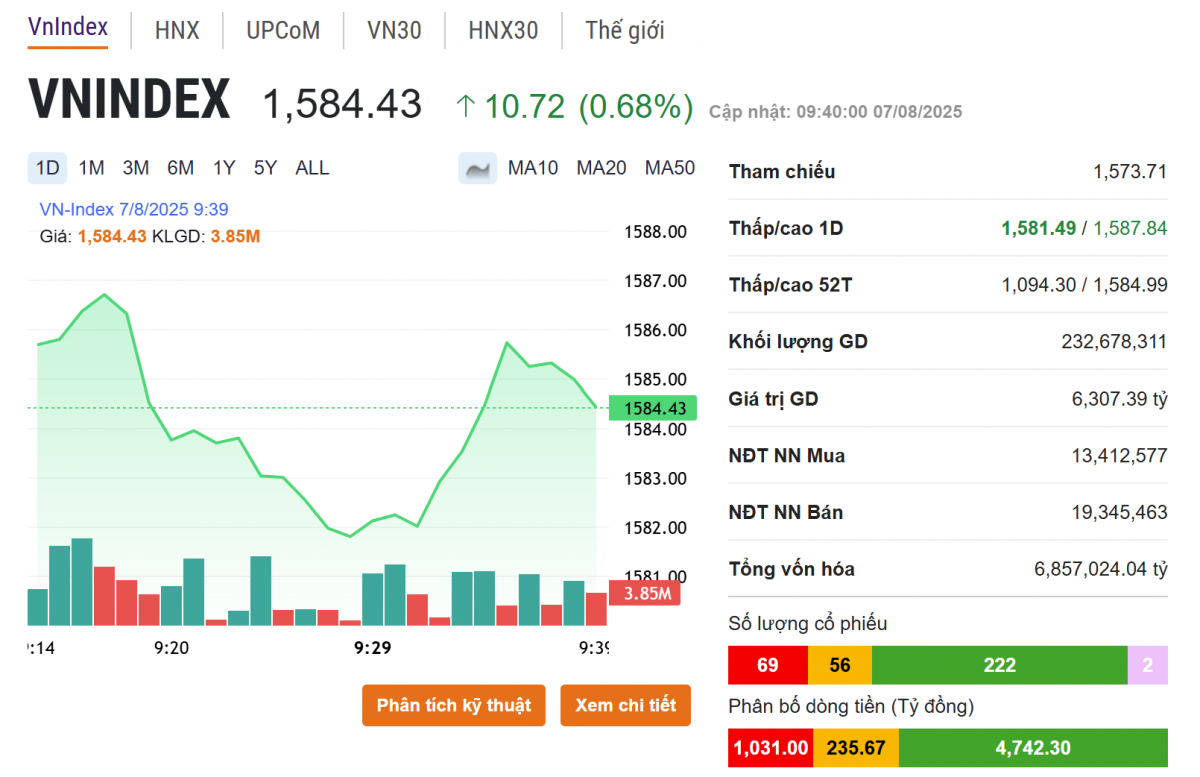
Task: Set chart range to 5Y
Action: tap(265, 168)
